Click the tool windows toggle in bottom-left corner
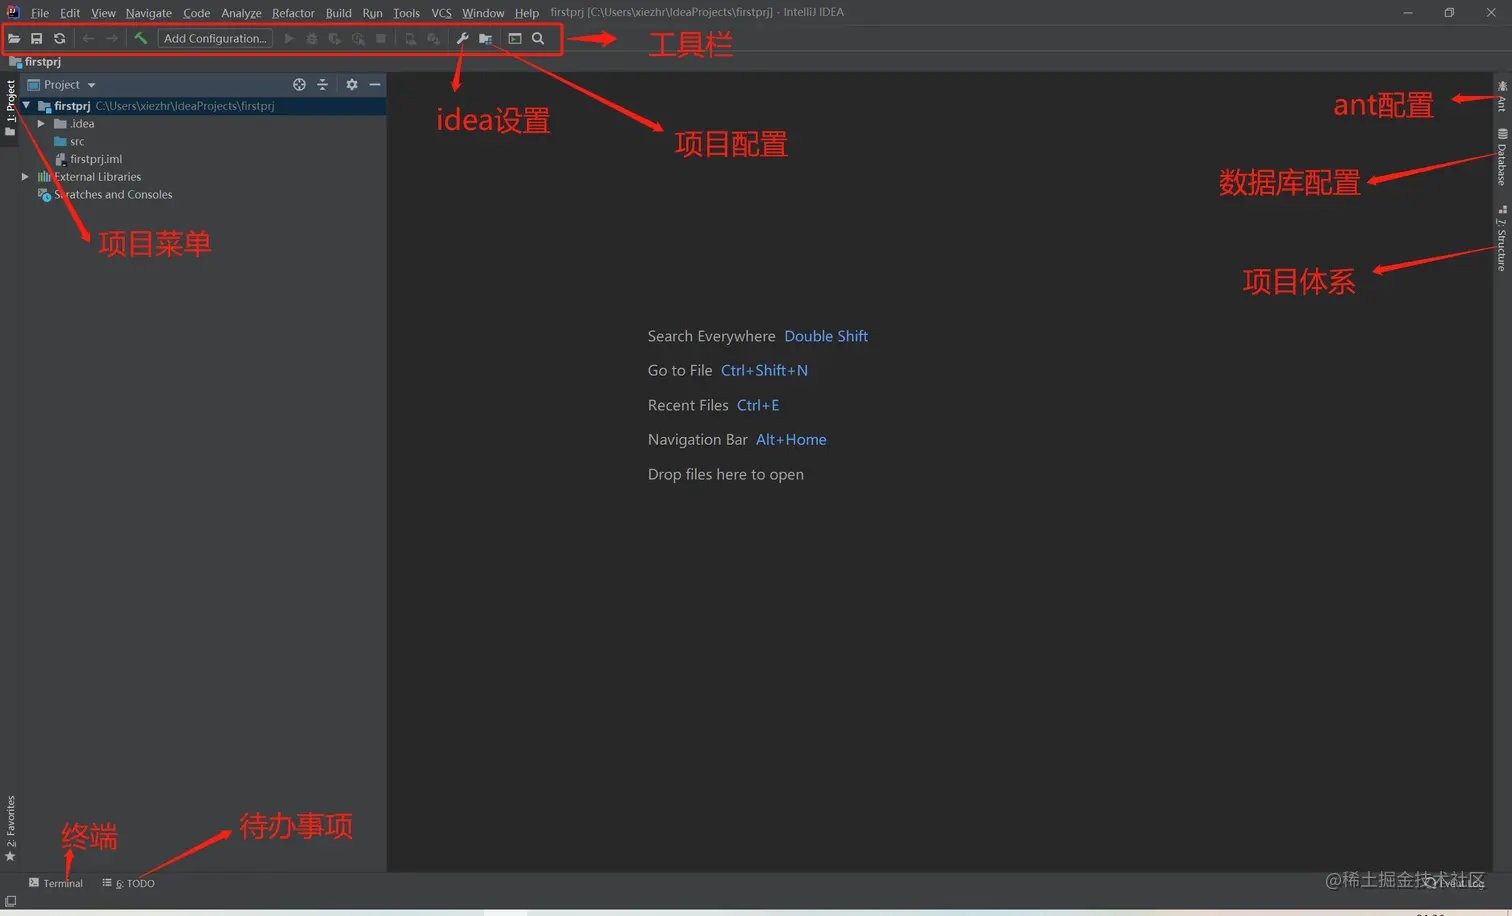This screenshot has width=1512, height=916. coord(10,901)
